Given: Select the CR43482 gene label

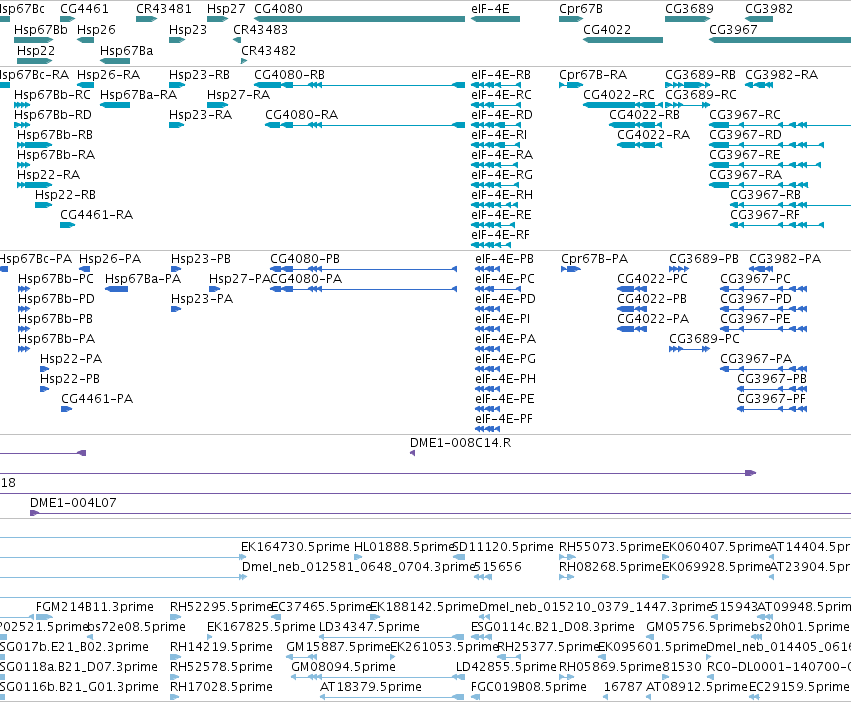Looking at the screenshot, I should pos(269,50).
